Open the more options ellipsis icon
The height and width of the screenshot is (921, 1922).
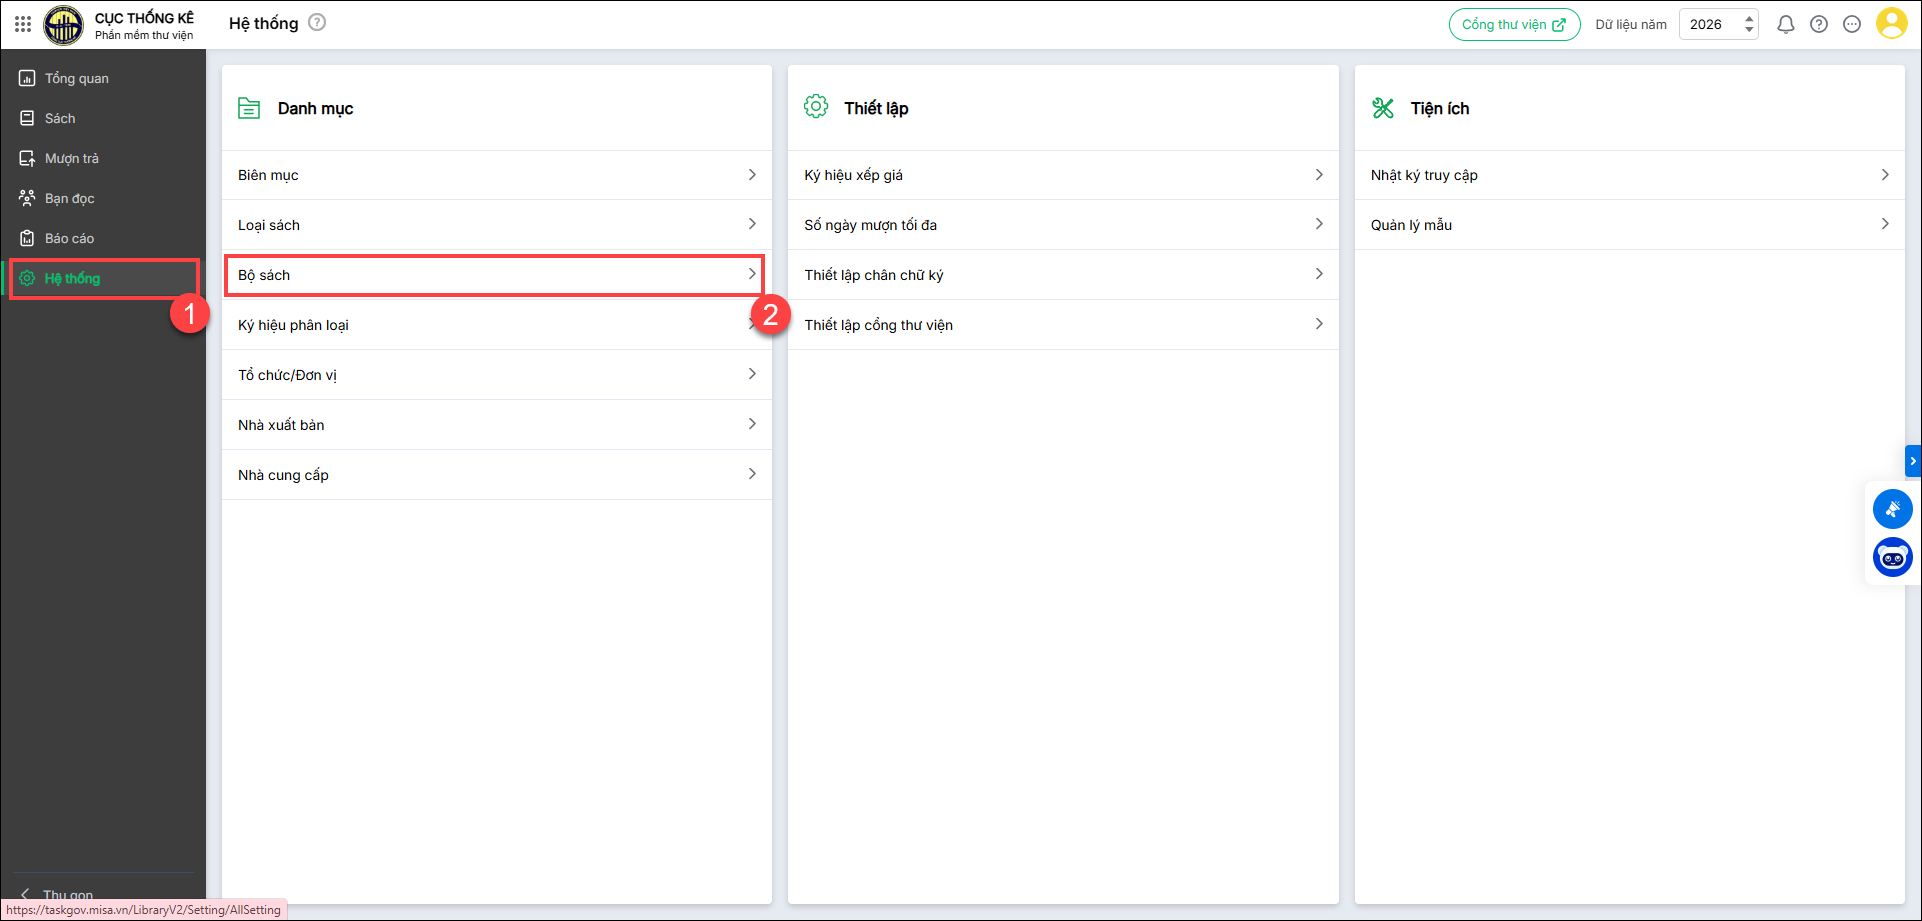pos(1851,24)
